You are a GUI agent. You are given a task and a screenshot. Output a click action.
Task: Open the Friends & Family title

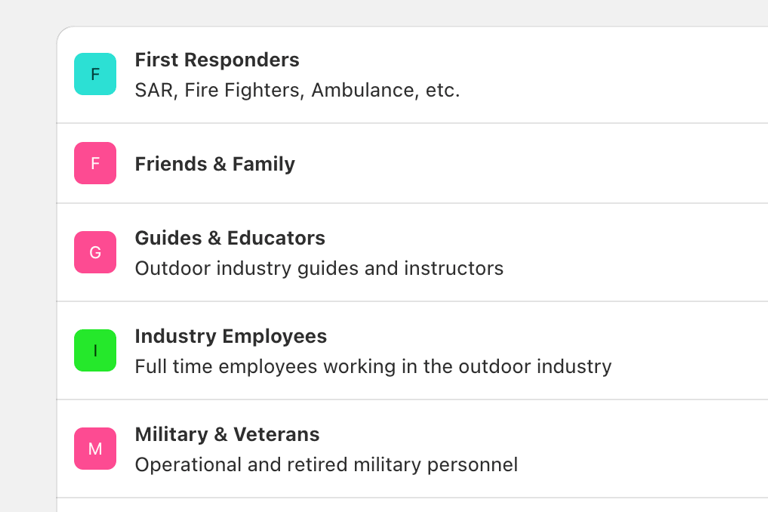point(215,164)
